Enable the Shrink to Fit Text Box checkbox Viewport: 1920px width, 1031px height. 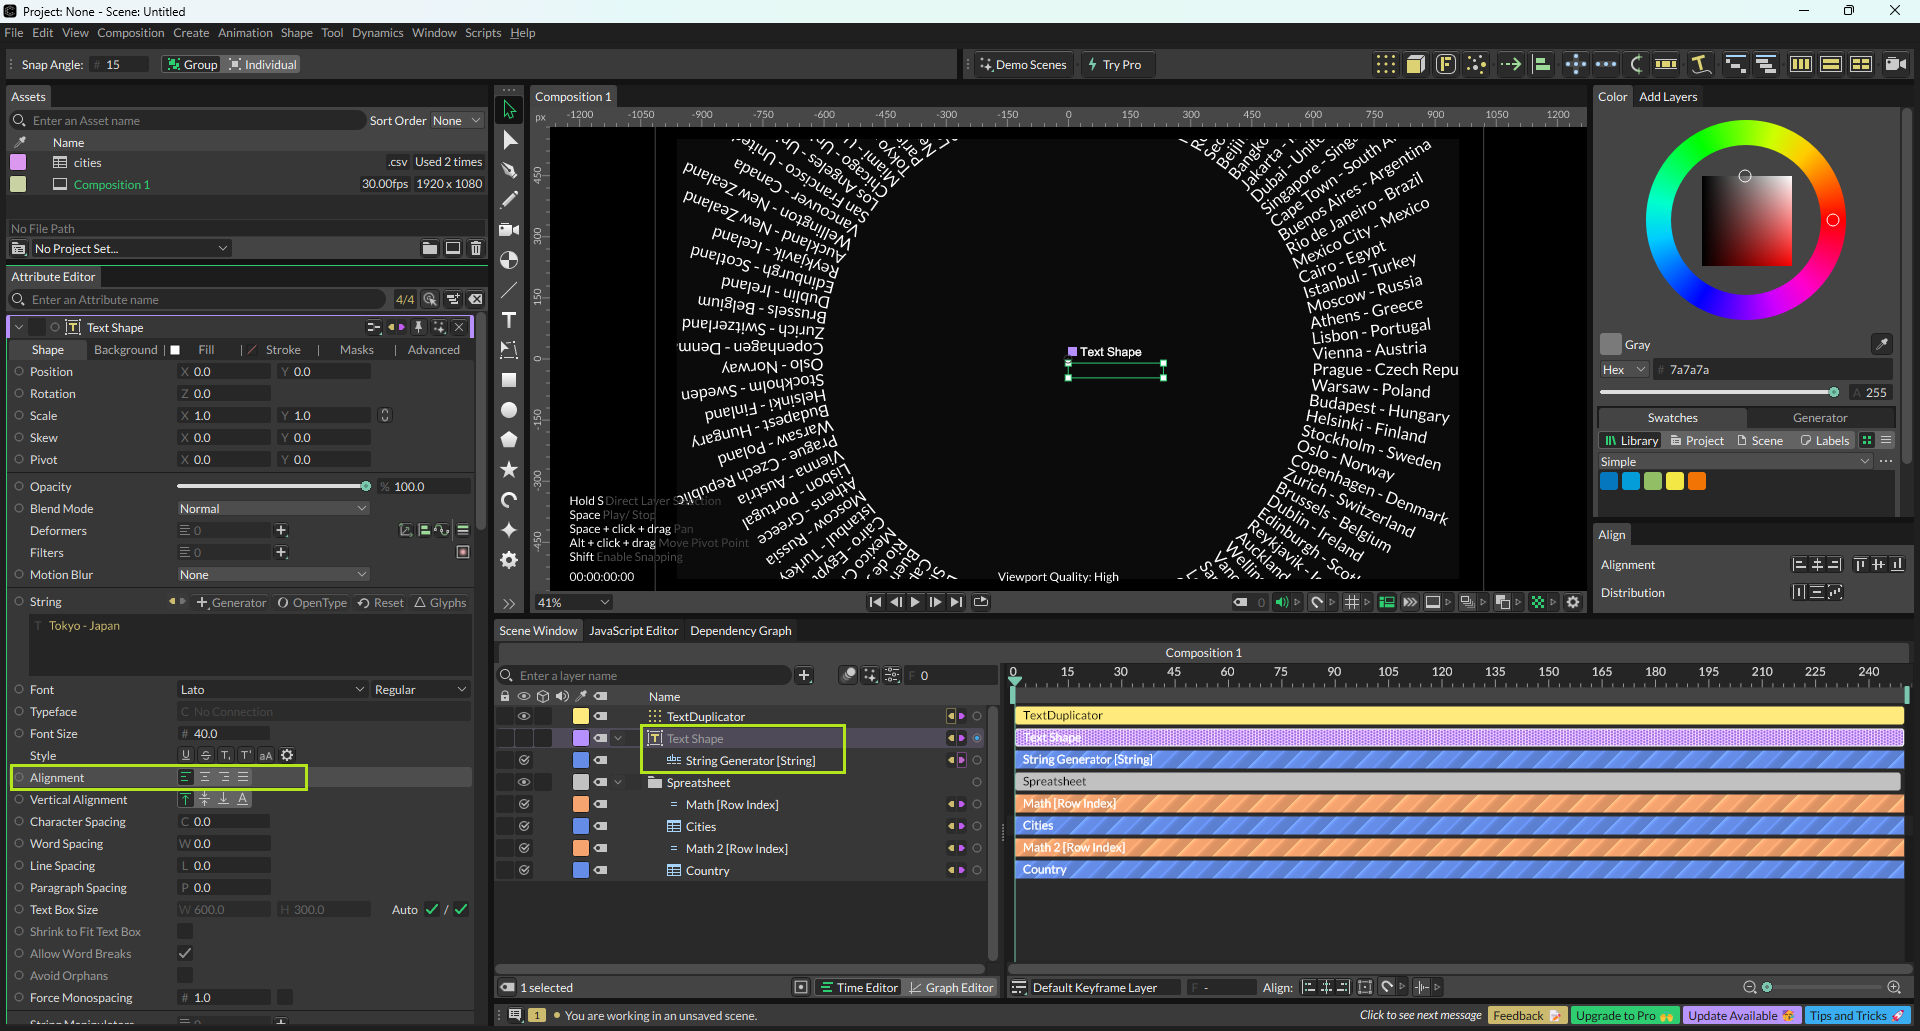[185, 932]
